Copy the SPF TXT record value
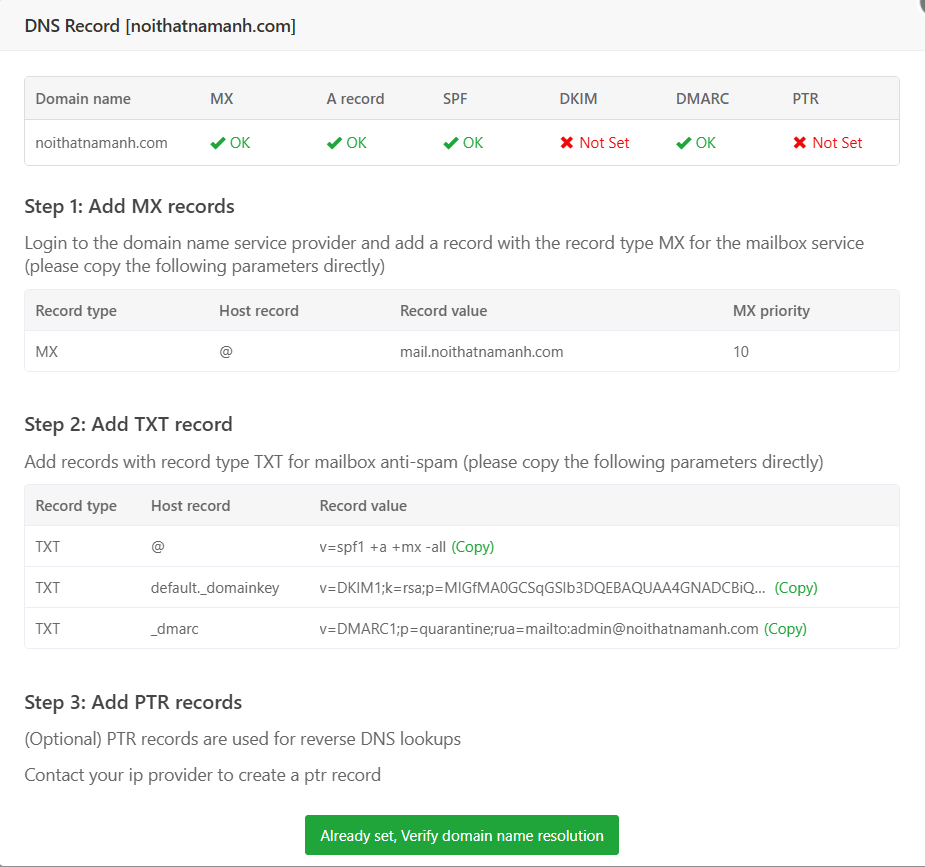Viewport: 925px width, 867px height. [473, 547]
